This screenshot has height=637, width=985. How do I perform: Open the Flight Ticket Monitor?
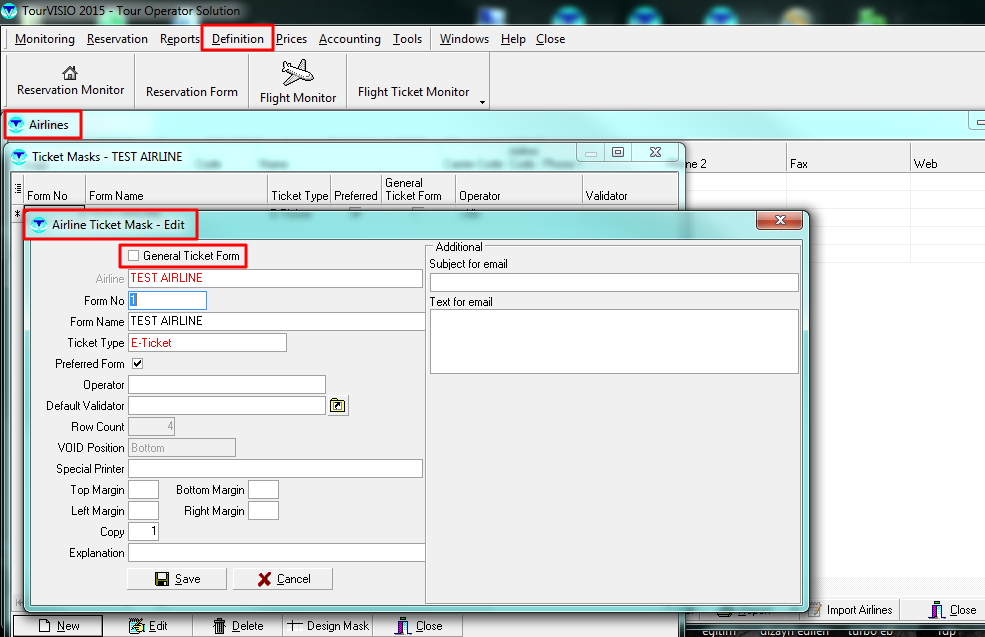pos(413,92)
